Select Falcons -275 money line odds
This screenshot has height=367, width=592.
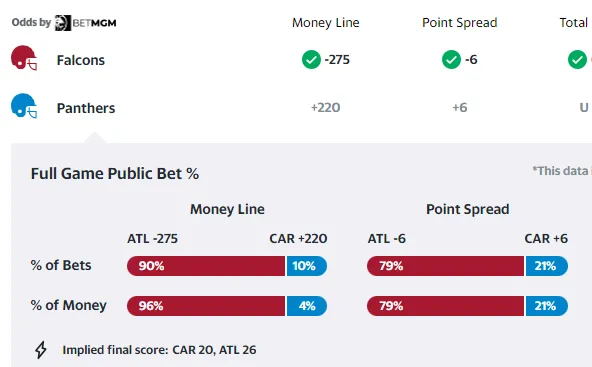pos(337,60)
